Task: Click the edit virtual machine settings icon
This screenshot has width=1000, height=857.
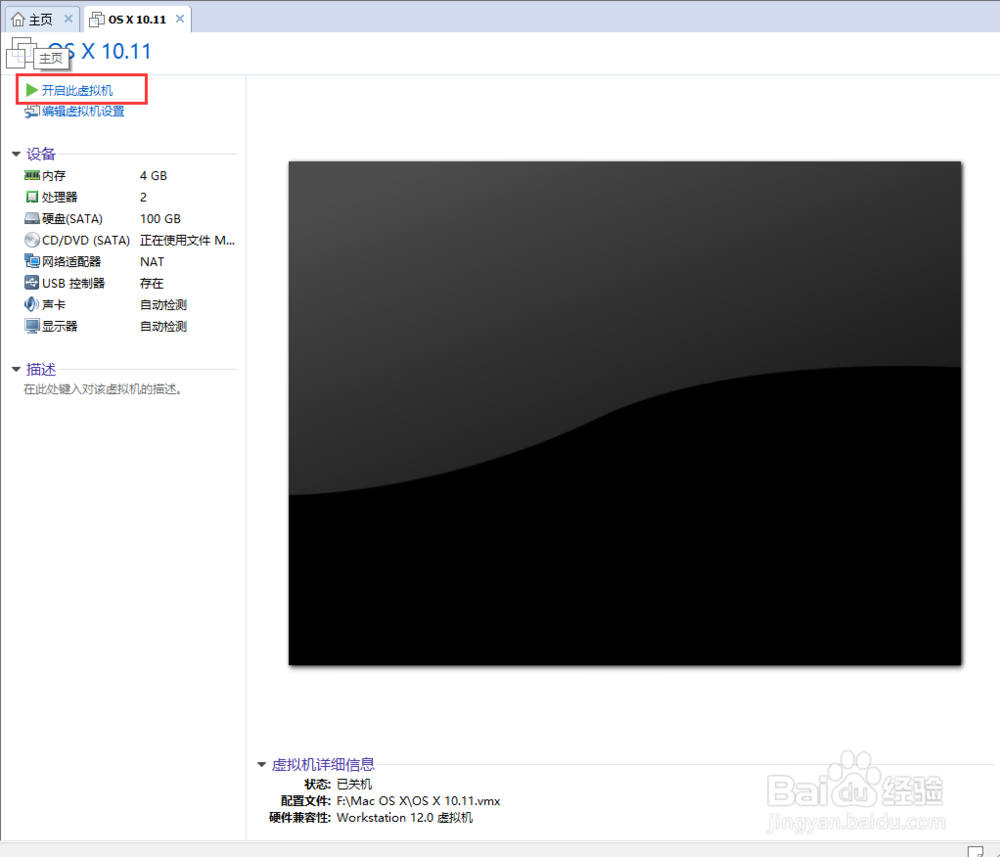Action: coord(32,112)
